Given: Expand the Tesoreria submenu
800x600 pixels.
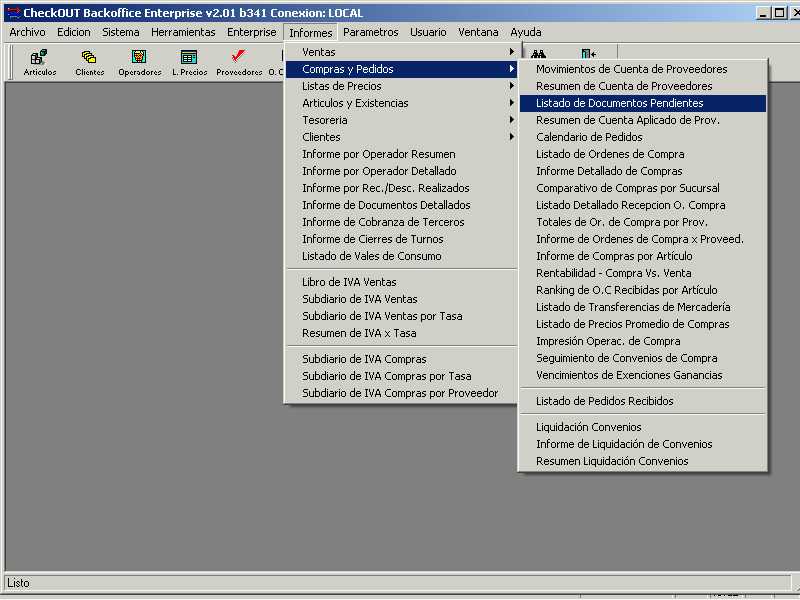Looking at the screenshot, I should point(401,120).
